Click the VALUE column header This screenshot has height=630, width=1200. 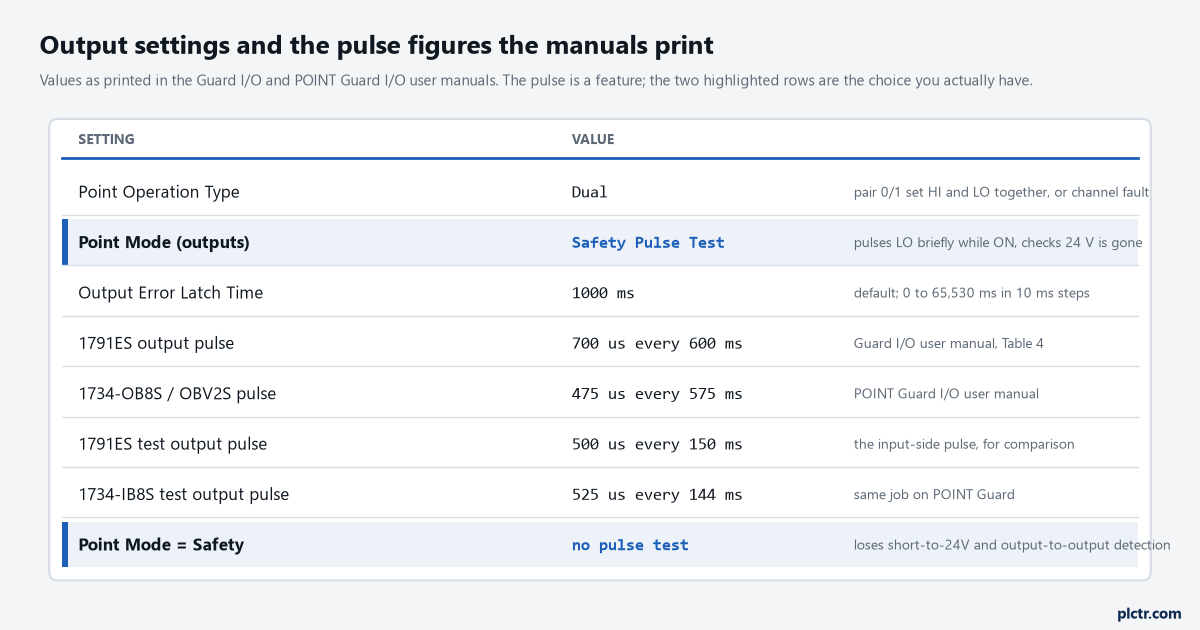point(593,139)
